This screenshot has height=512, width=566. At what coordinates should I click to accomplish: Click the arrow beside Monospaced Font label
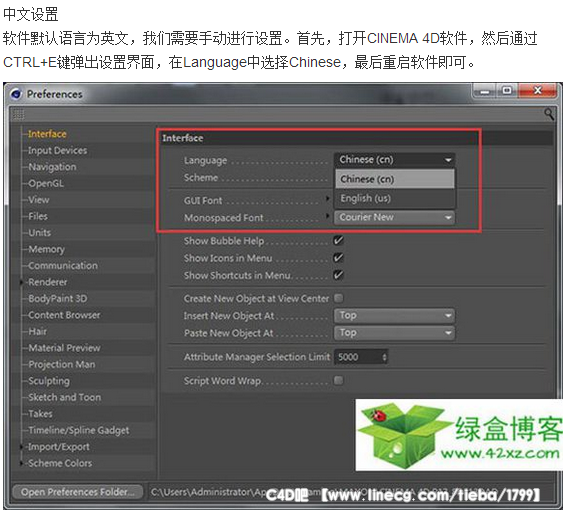327,216
